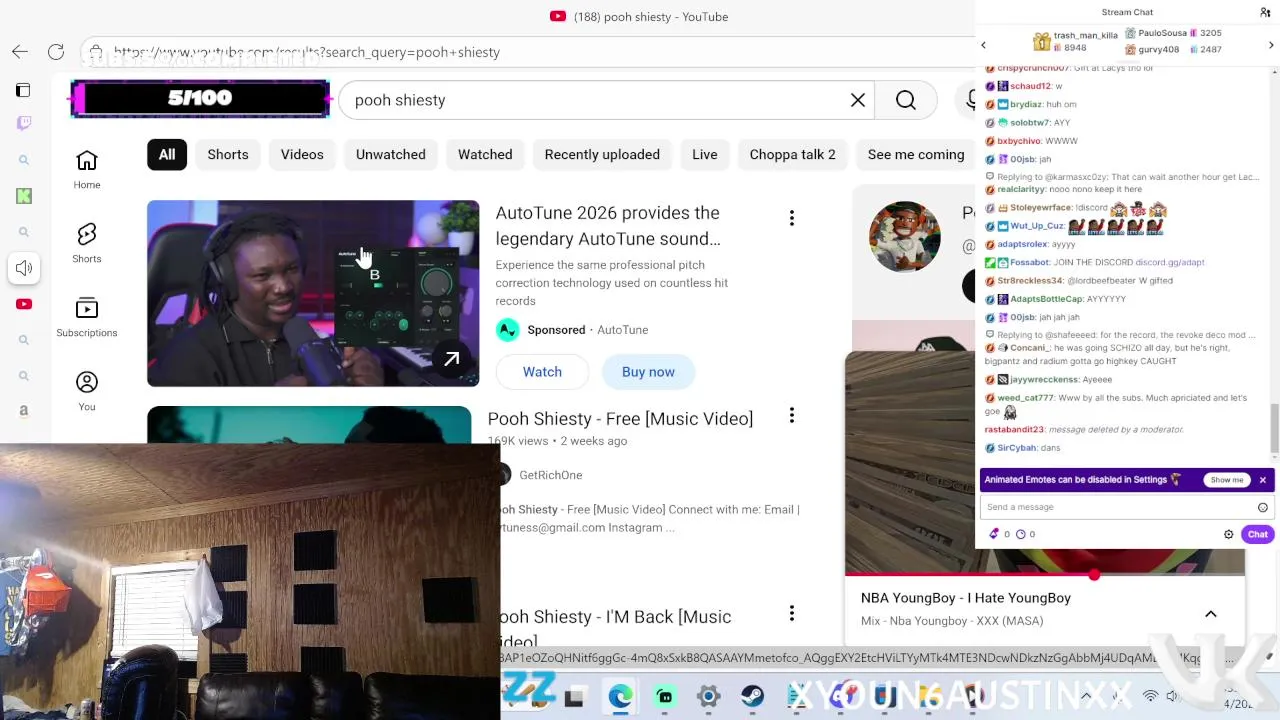Open Settings gear on the taskbar
1280x720 pixels.
point(708,697)
